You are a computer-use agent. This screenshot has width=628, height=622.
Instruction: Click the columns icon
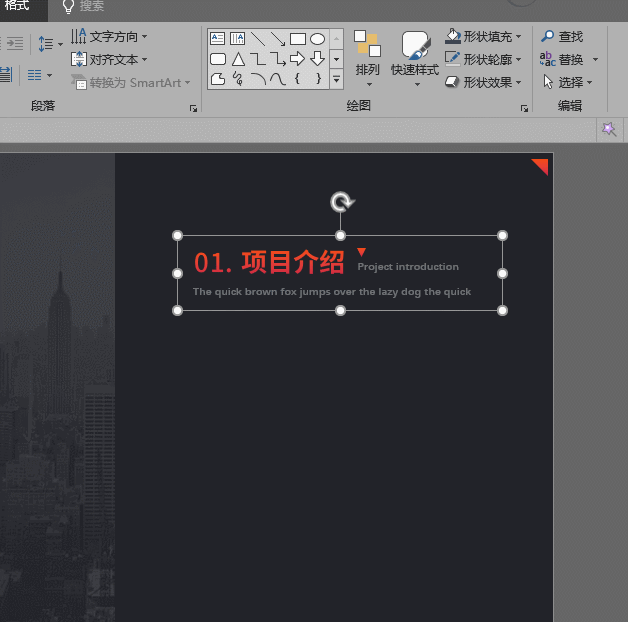tap(34, 75)
